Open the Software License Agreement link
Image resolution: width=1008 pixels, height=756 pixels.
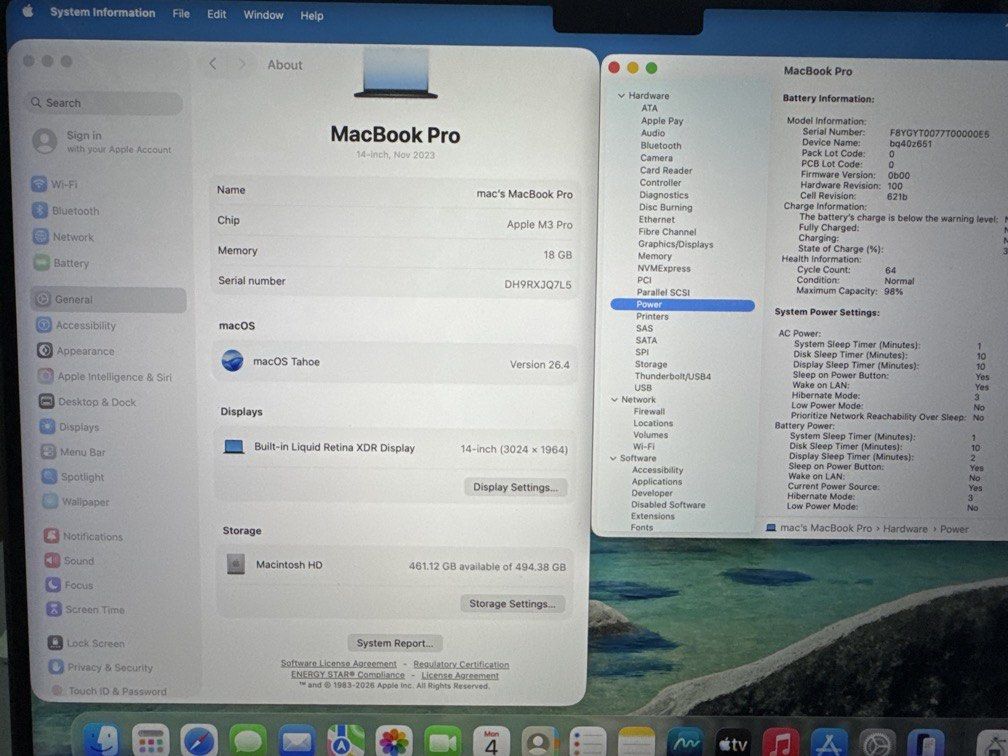[339, 663]
